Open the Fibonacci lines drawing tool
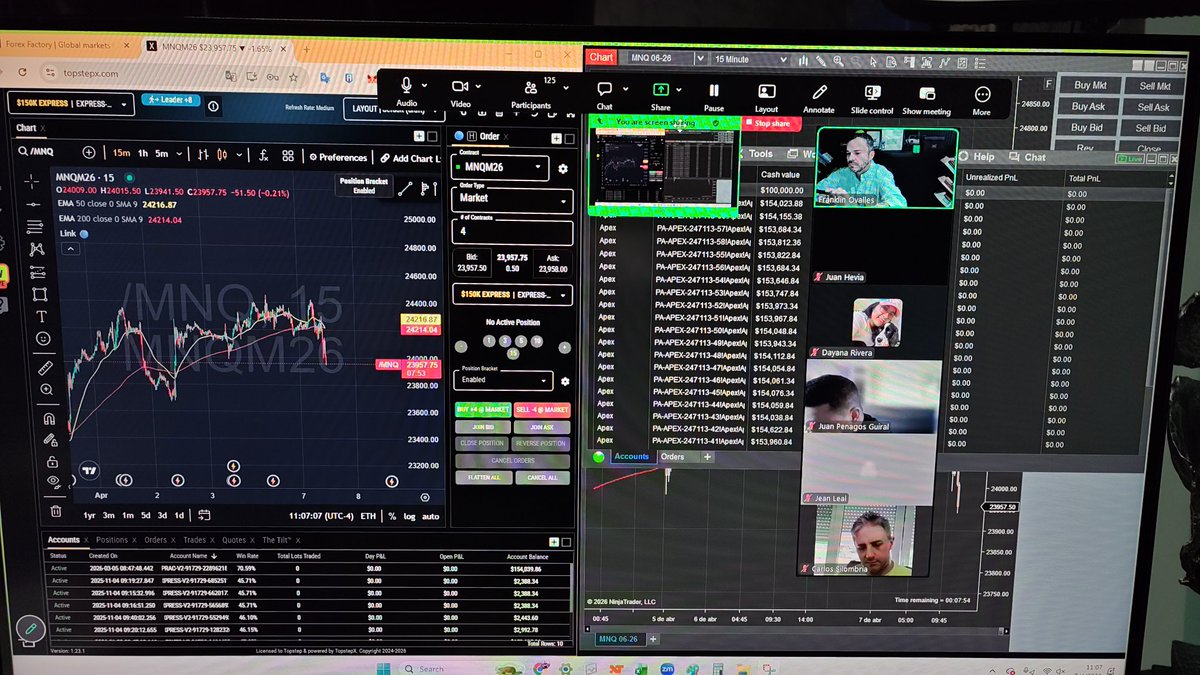This screenshot has height=675, width=1200. [x=36, y=226]
